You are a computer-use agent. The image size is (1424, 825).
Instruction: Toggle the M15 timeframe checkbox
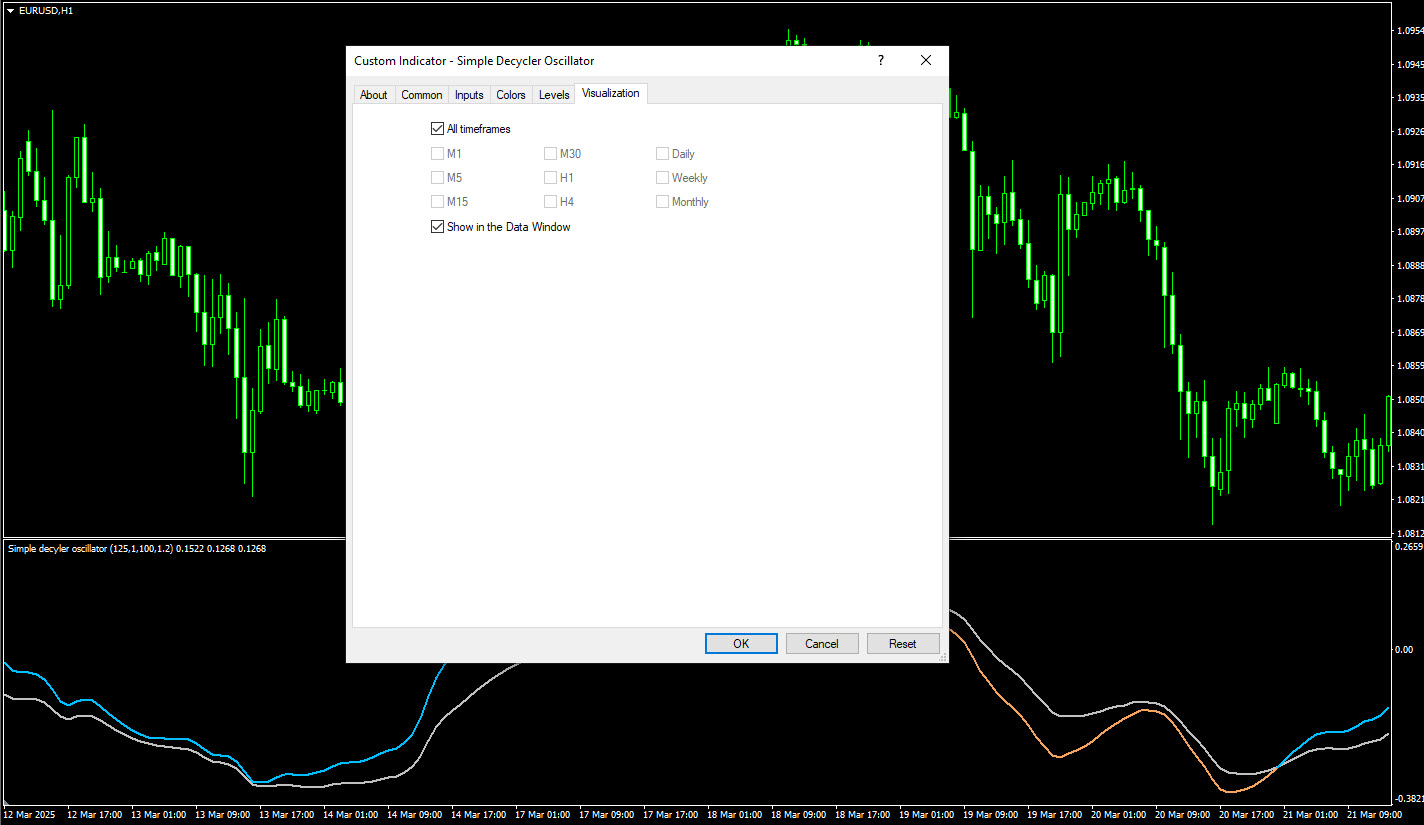(437, 202)
